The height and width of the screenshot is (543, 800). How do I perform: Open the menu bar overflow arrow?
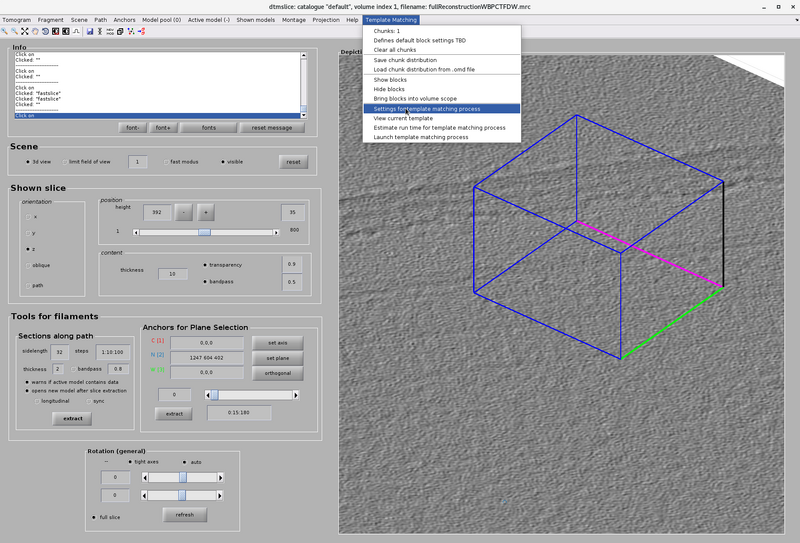click(x=796, y=20)
